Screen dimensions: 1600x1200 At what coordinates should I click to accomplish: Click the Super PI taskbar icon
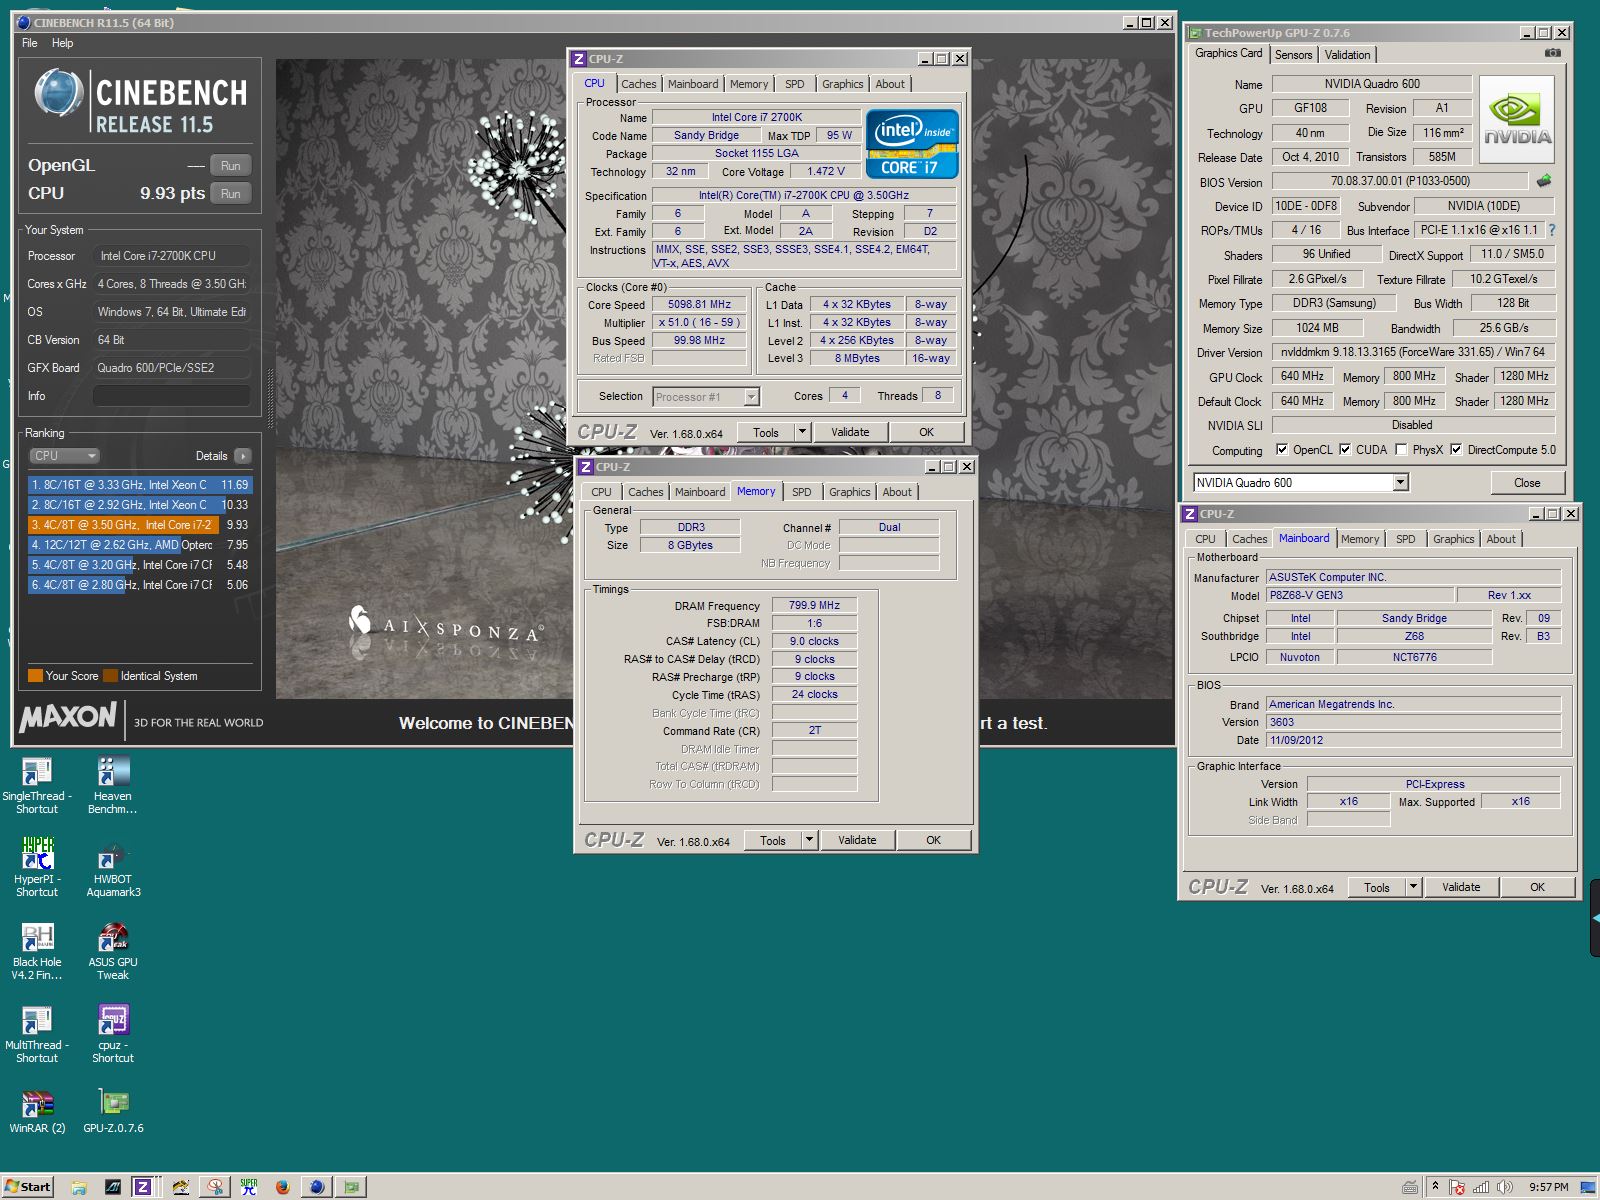(248, 1187)
